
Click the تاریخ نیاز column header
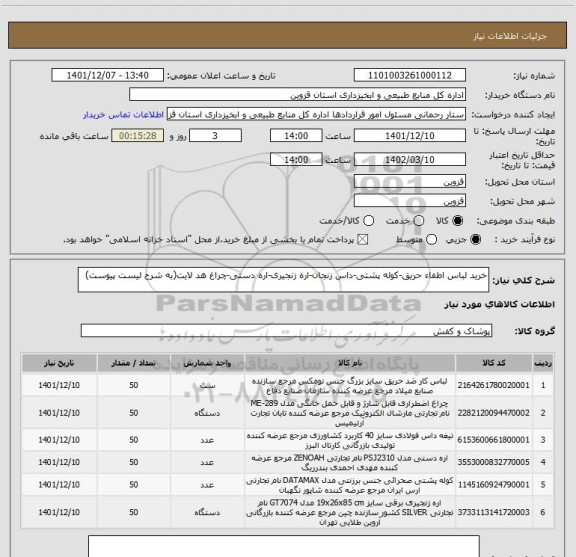click(x=59, y=363)
